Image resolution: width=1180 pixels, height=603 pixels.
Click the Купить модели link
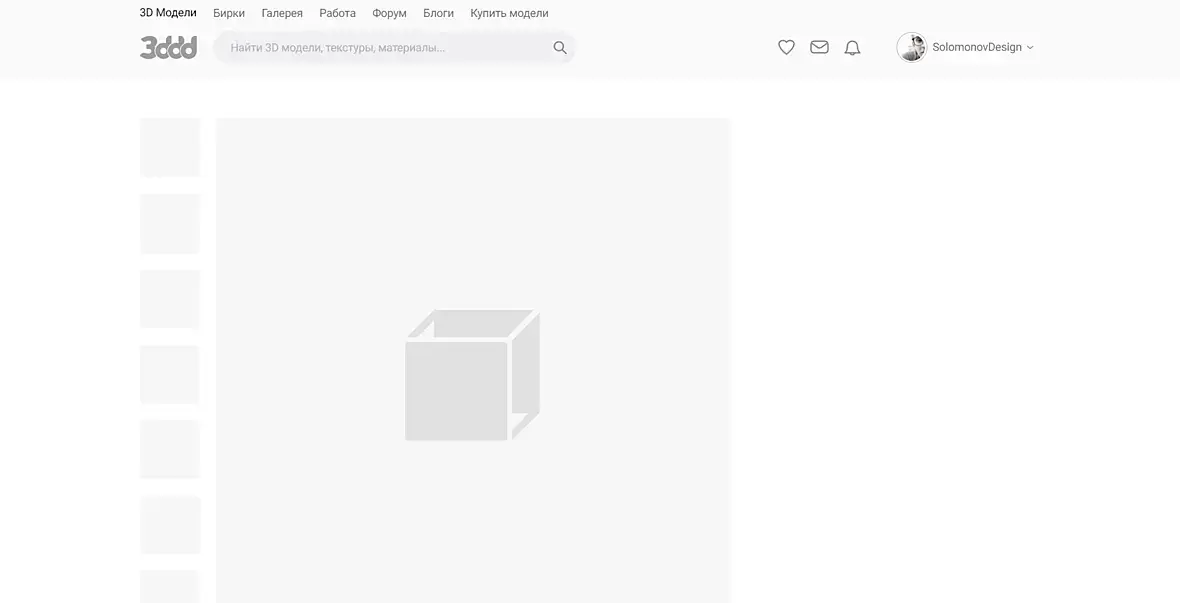[509, 13]
